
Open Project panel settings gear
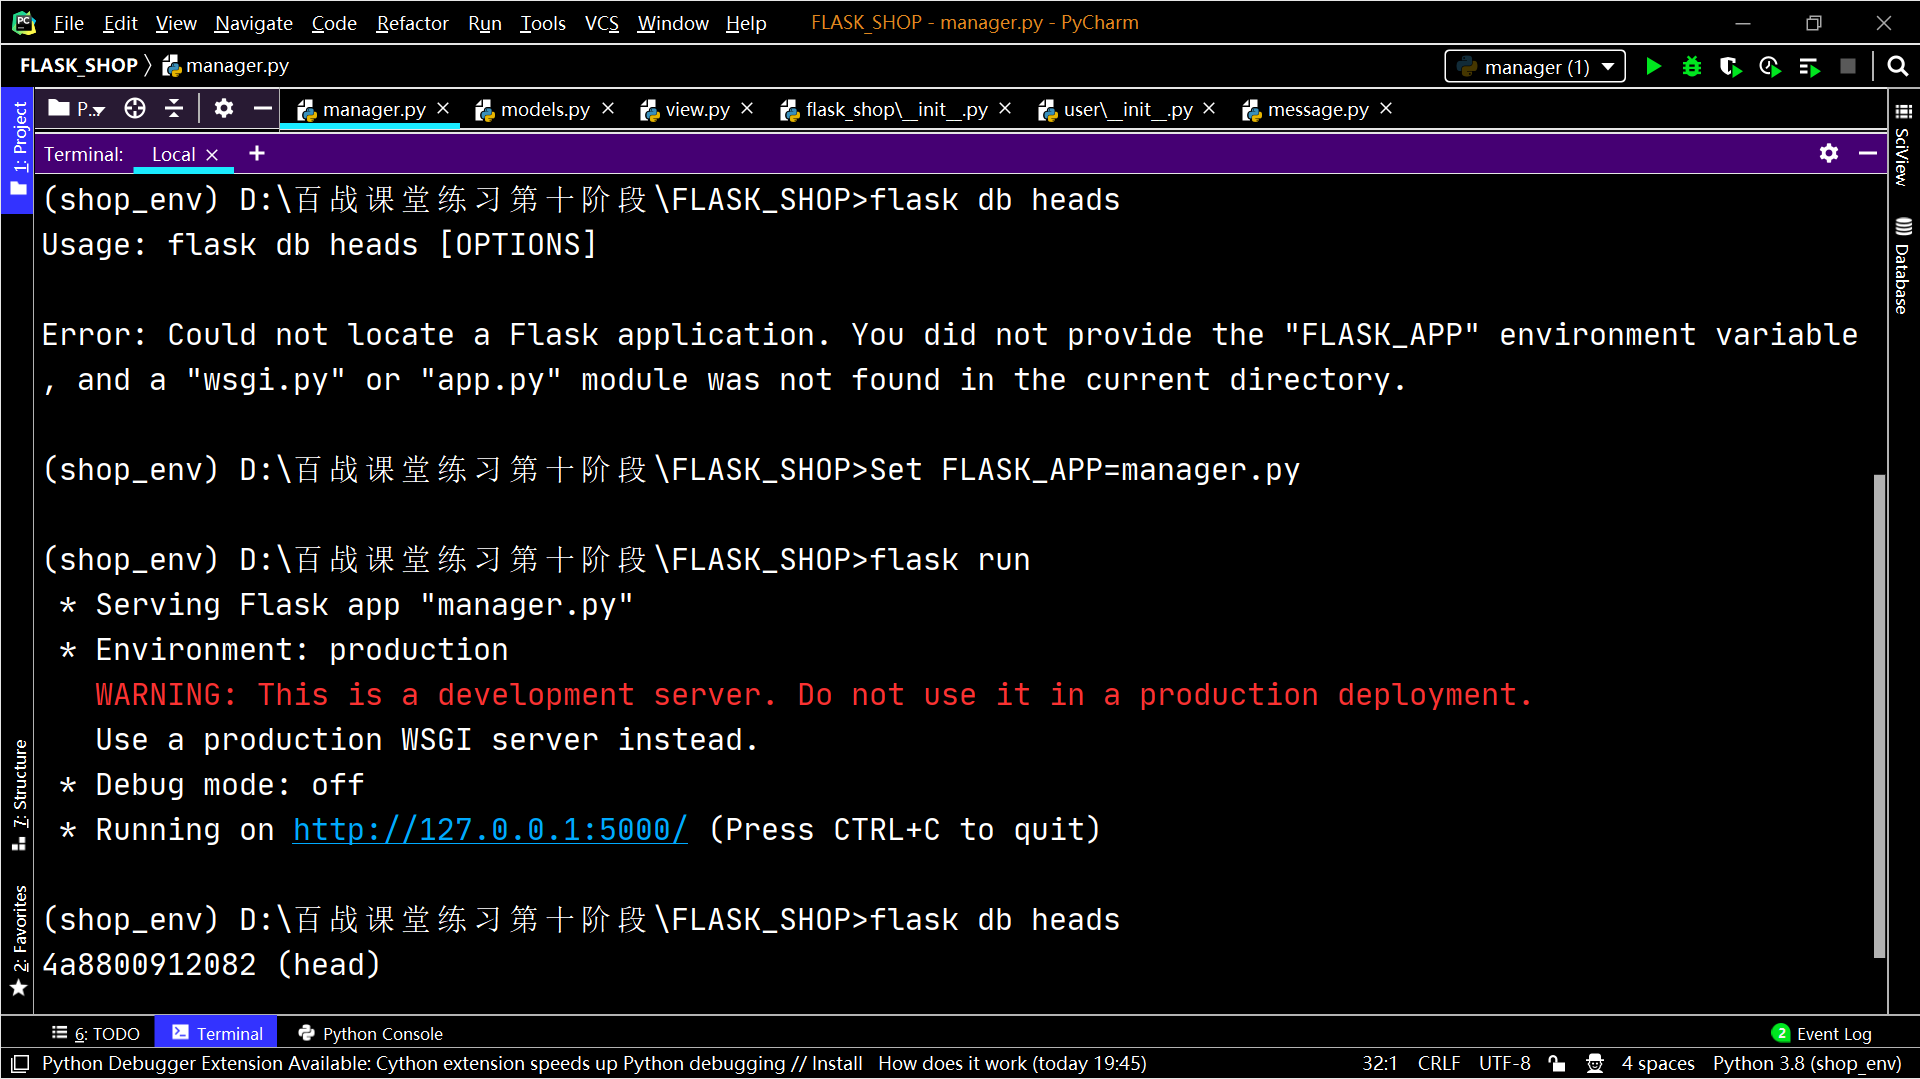224,108
